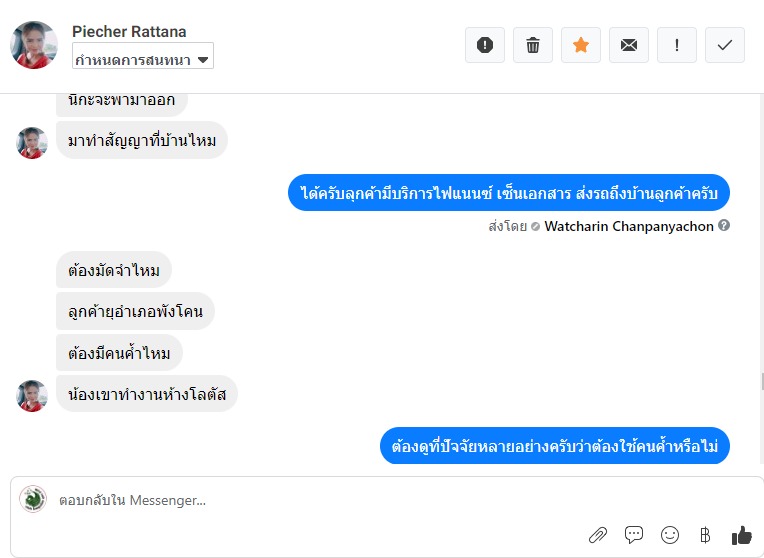Send a thumbs-up like
The height and width of the screenshot is (558, 764).
coord(741,535)
